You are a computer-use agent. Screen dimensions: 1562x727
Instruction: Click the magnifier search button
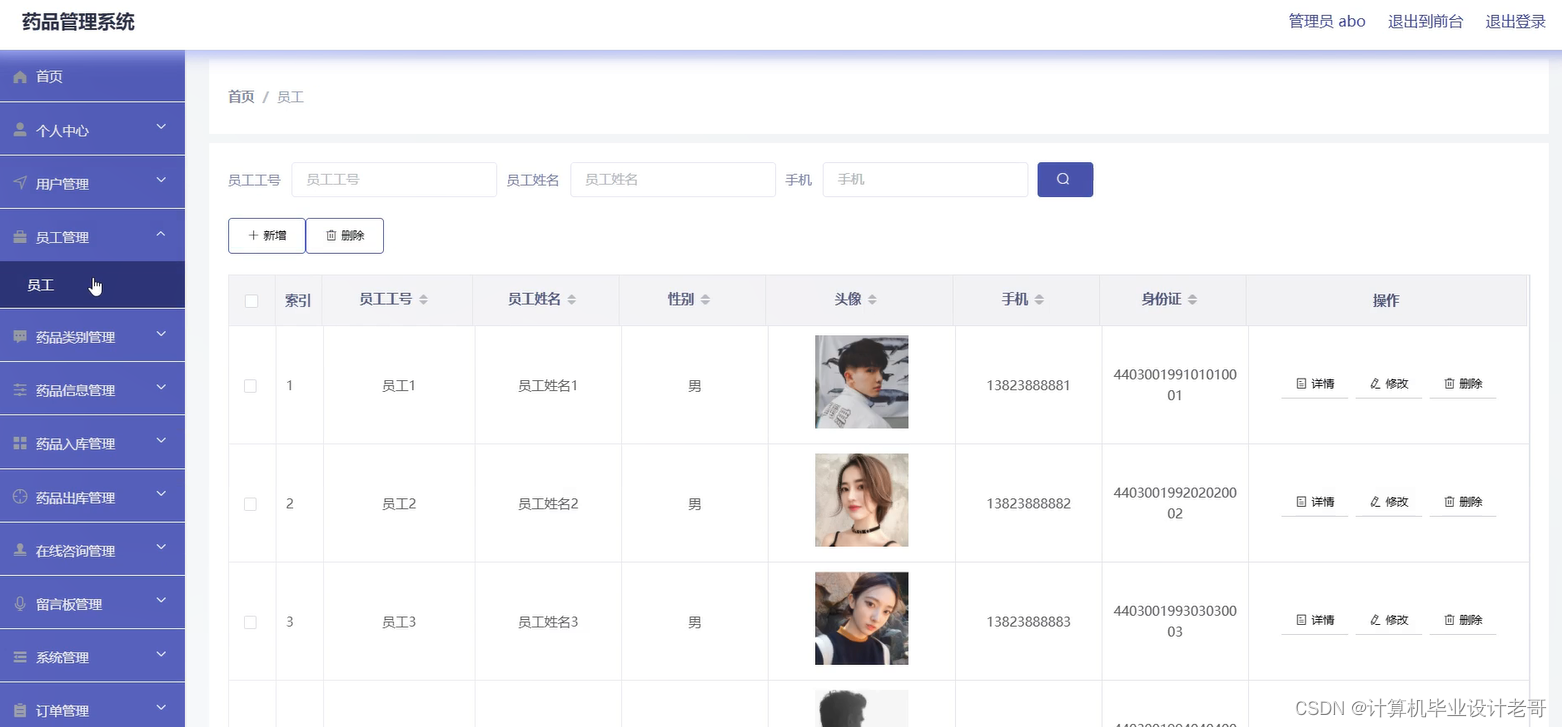(x=1065, y=180)
